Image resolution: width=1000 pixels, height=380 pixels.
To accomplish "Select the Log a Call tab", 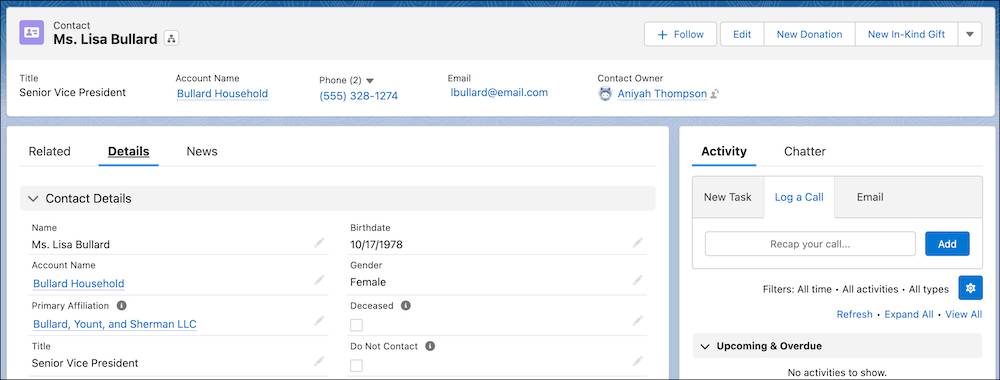I will 799,197.
